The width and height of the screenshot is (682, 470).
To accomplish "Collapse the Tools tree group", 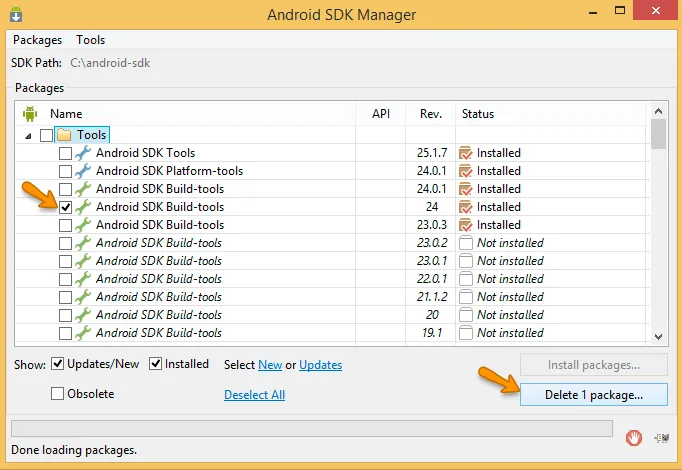I will pos(28,136).
